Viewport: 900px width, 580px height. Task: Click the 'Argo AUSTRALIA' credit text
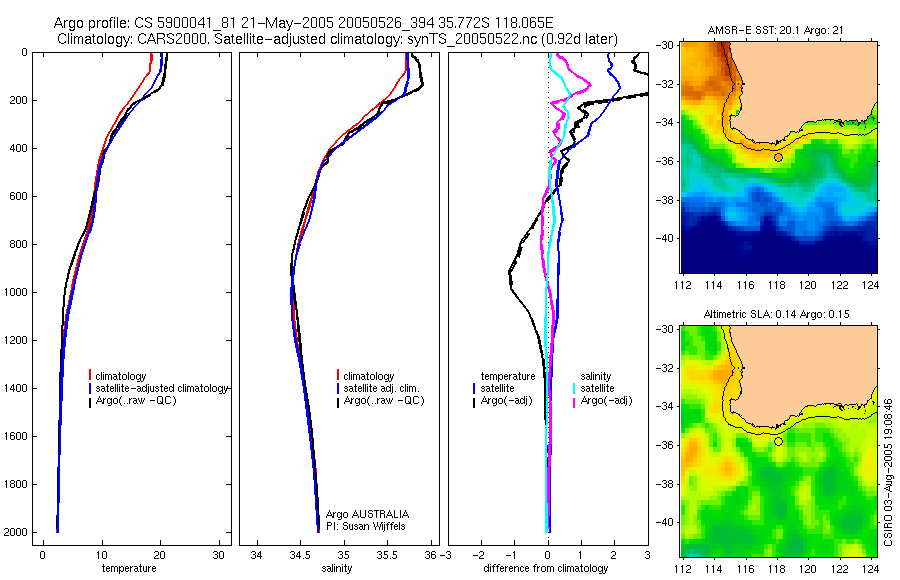[x=367, y=514]
